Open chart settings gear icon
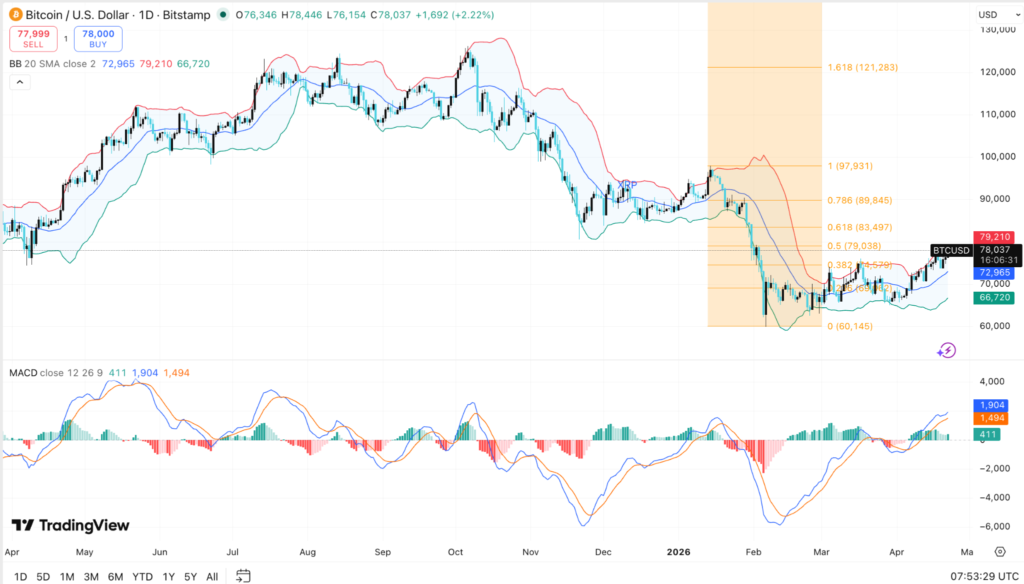Screen dimensions: 1024x584 (x=999, y=551)
